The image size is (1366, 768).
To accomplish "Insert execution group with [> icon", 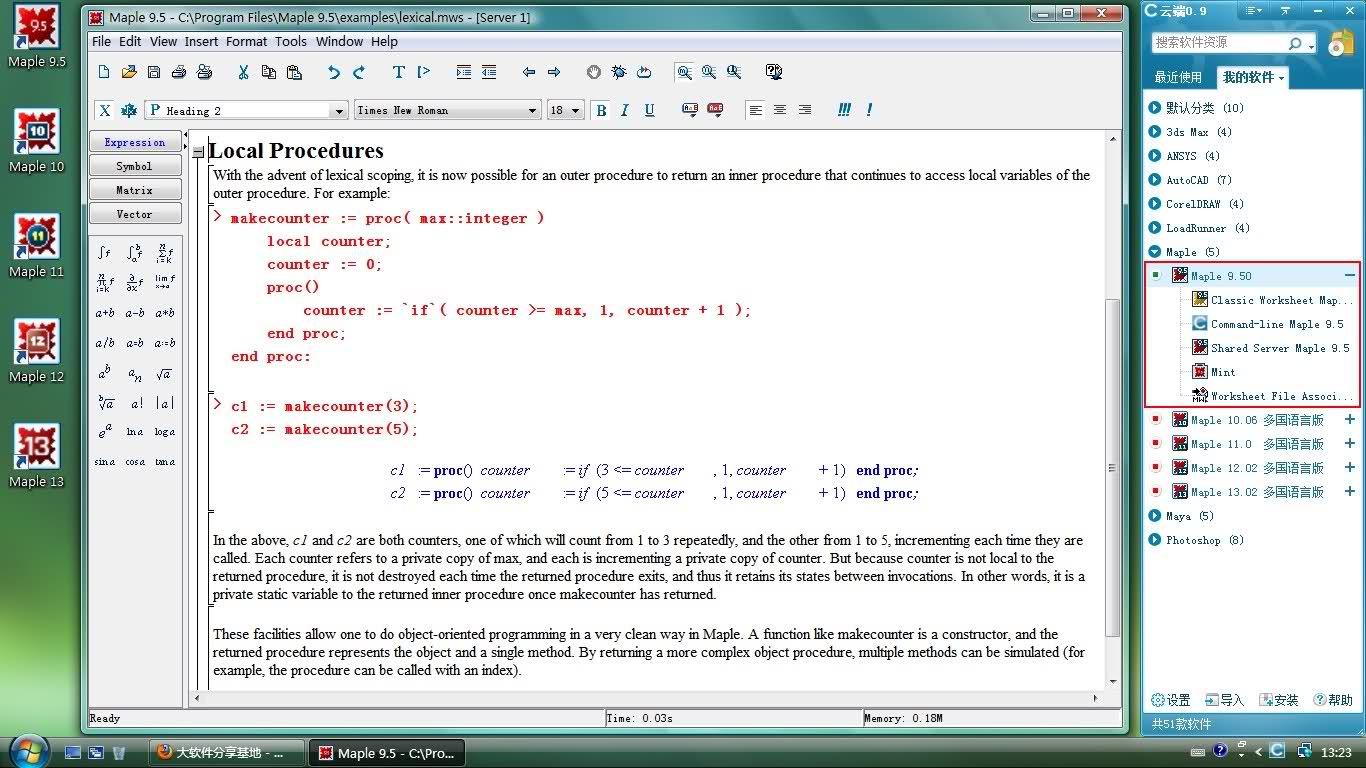I will 423,72.
